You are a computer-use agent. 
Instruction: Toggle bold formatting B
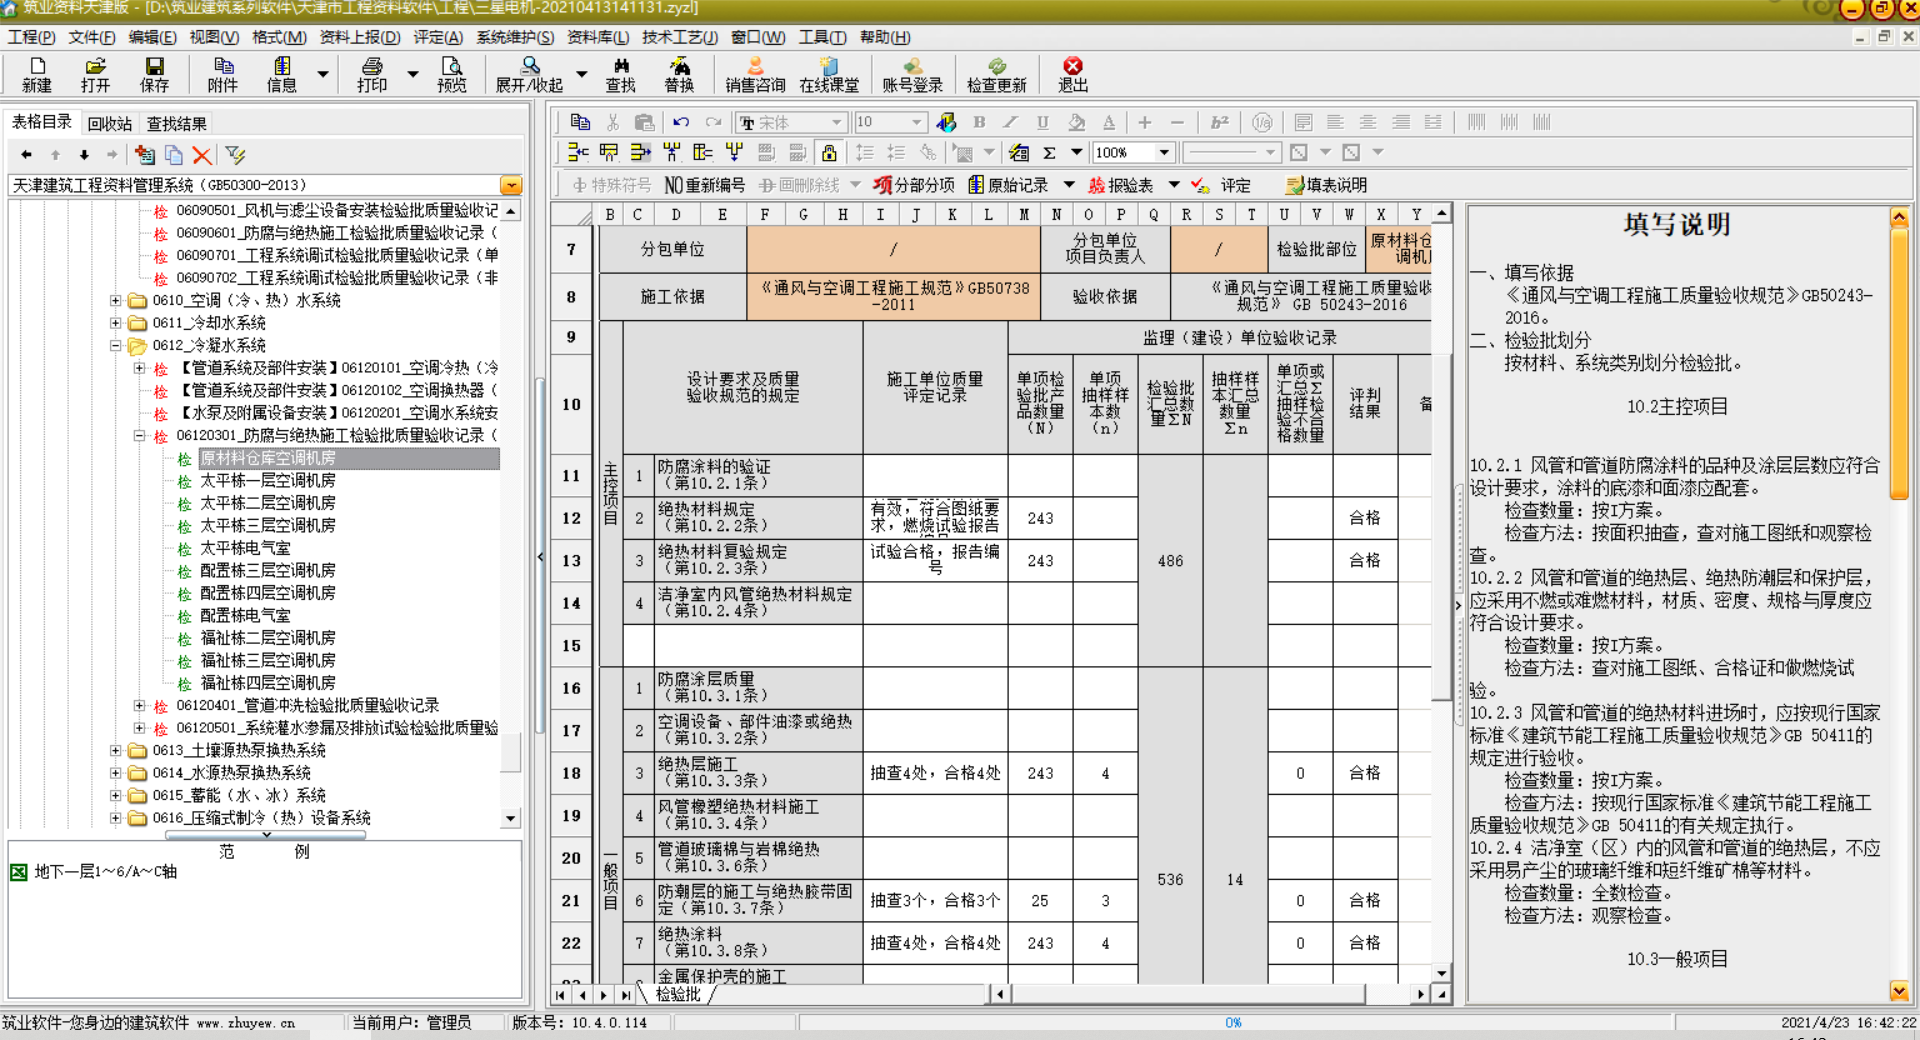(x=979, y=122)
